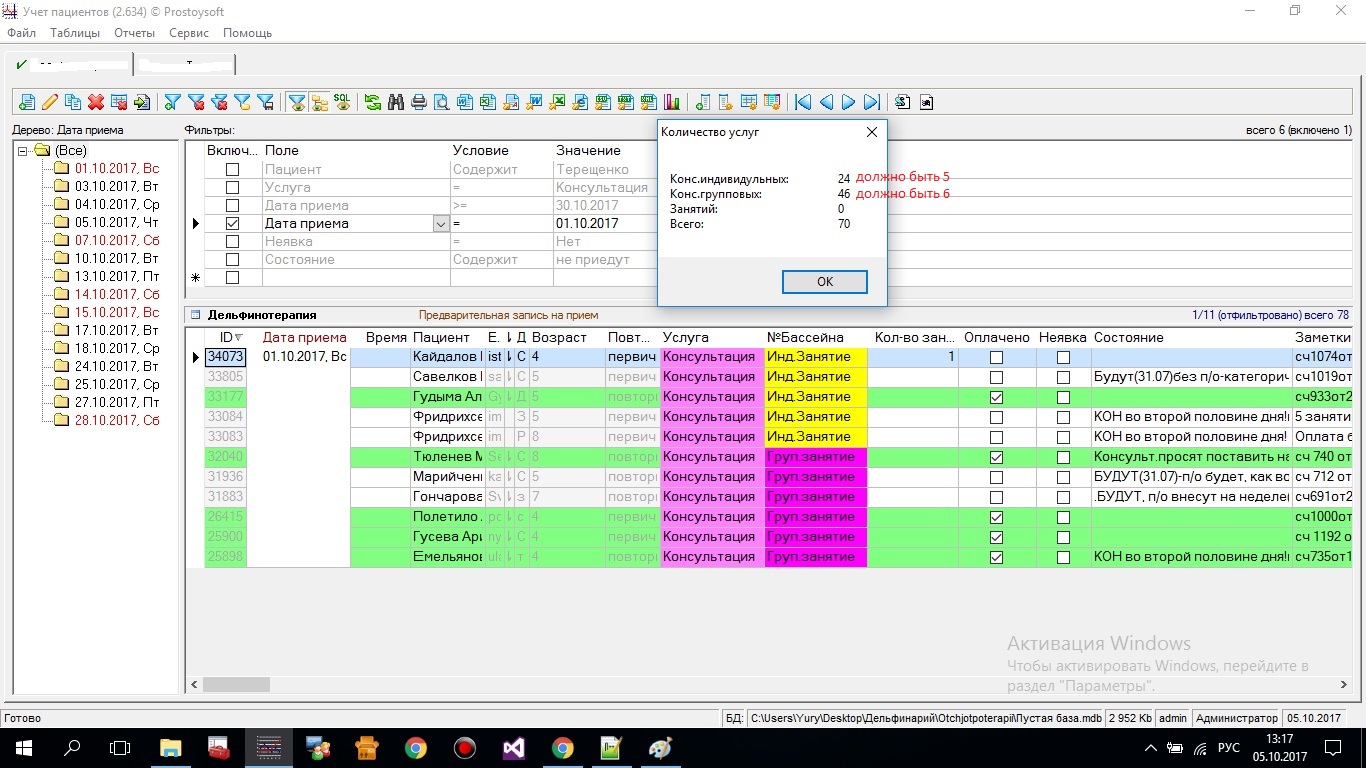Uncheck the Дата приема = 01.10.2017 filter
This screenshot has height=768, width=1366.
click(x=232, y=224)
